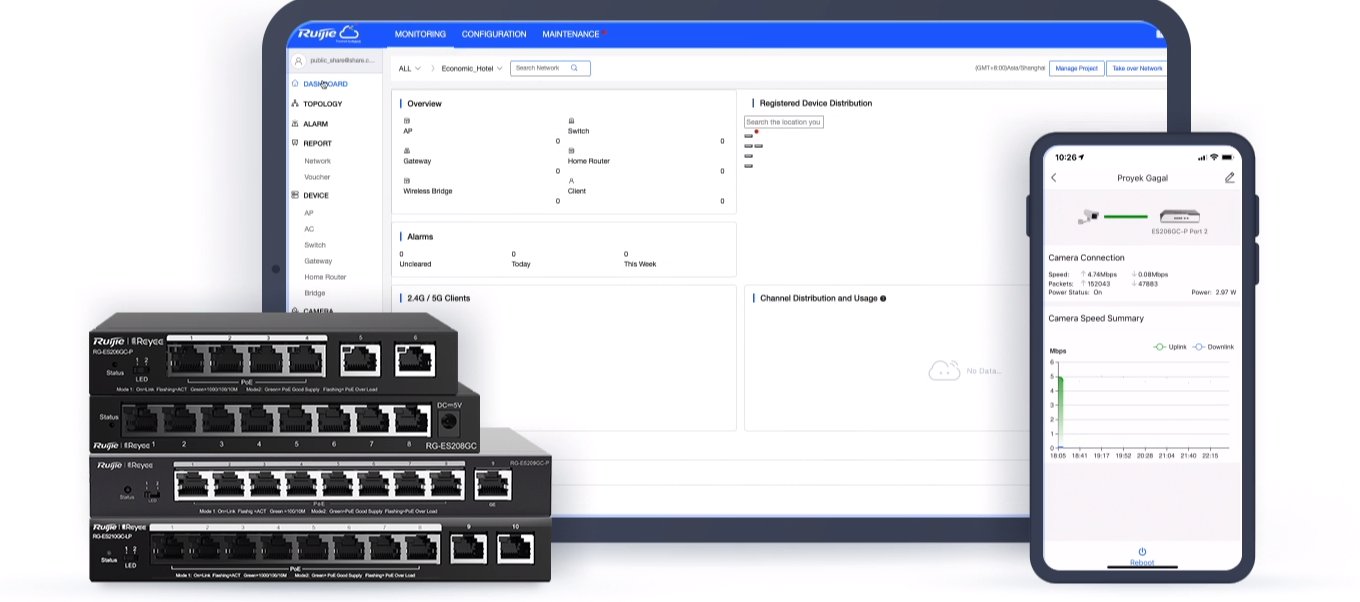
Task: Click the Ruijie cloud logo
Action: coord(327,34)
